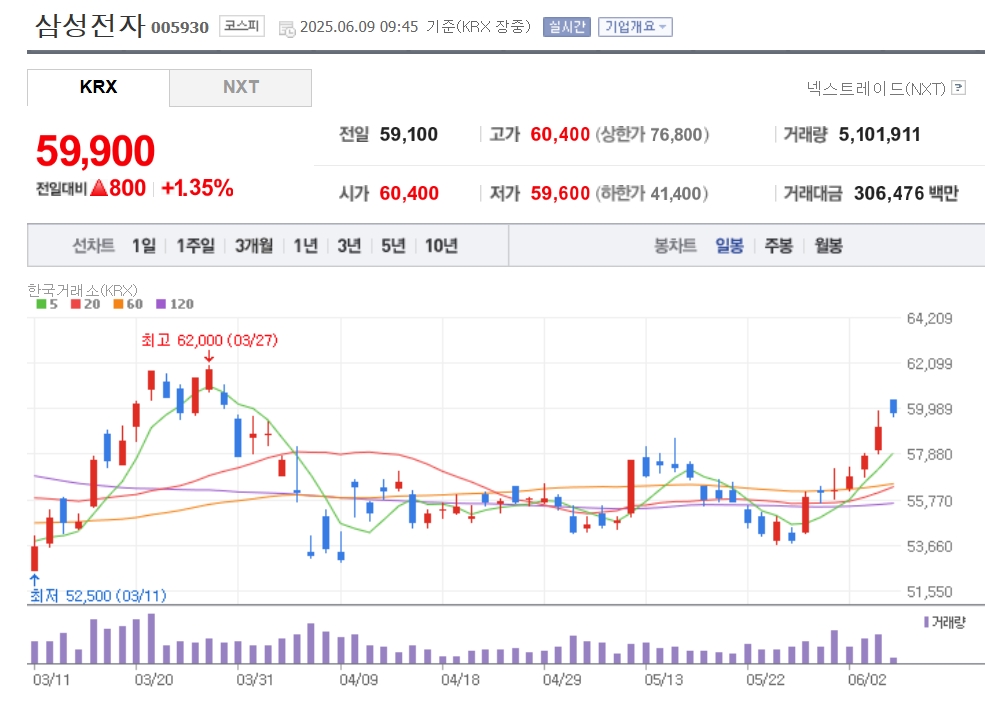Click the tallest red candle near 05/13

[631, 486]
